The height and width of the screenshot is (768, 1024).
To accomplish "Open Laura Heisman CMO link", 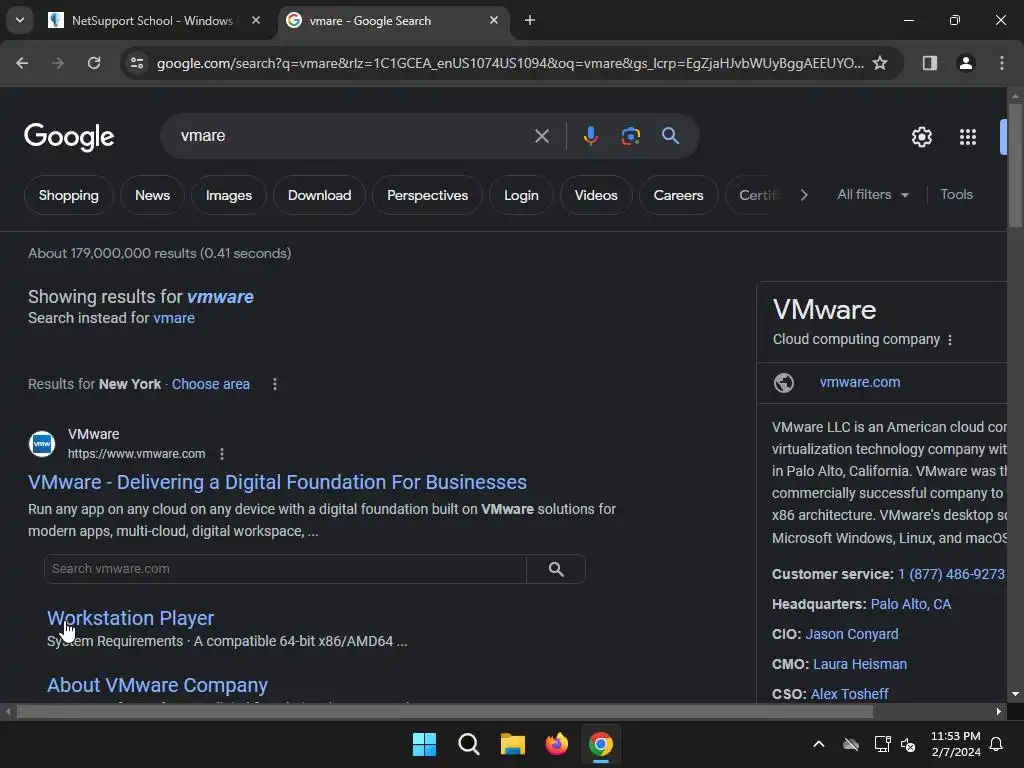I will [859, 664].
